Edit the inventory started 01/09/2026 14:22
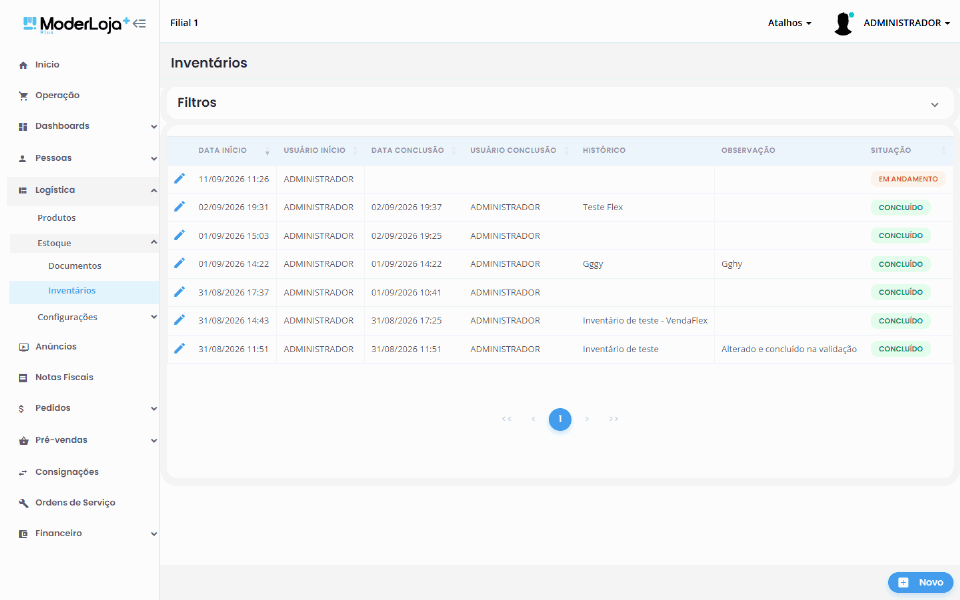This screenshot has height=600, width=960. [x=179, y=263]
